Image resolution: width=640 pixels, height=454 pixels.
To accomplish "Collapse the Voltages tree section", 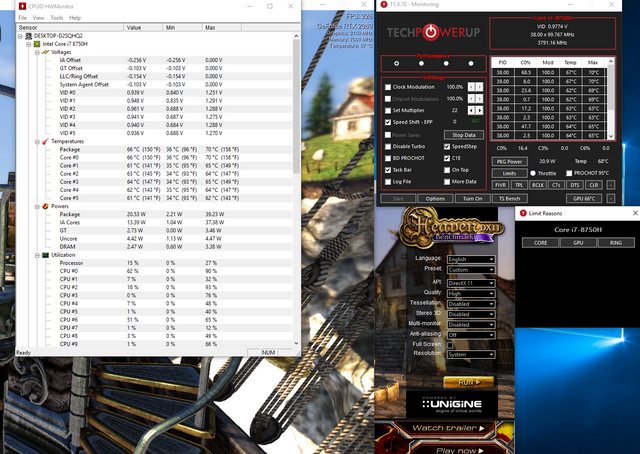I will (37, 52).
